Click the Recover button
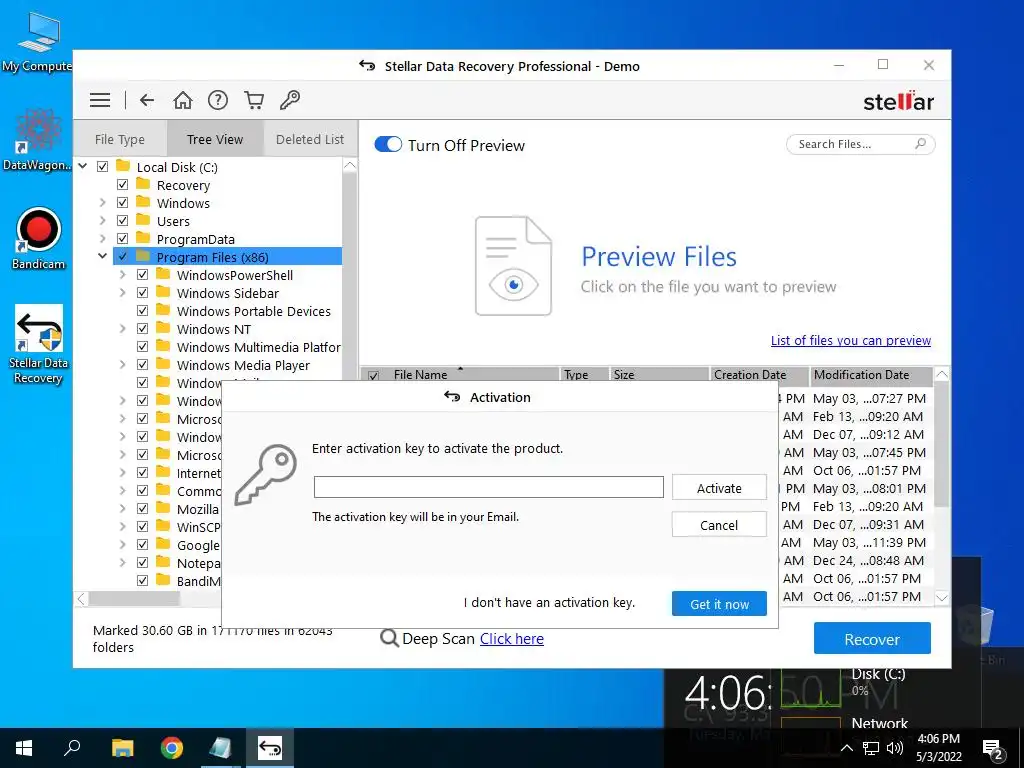 click(x=872, y=639)
